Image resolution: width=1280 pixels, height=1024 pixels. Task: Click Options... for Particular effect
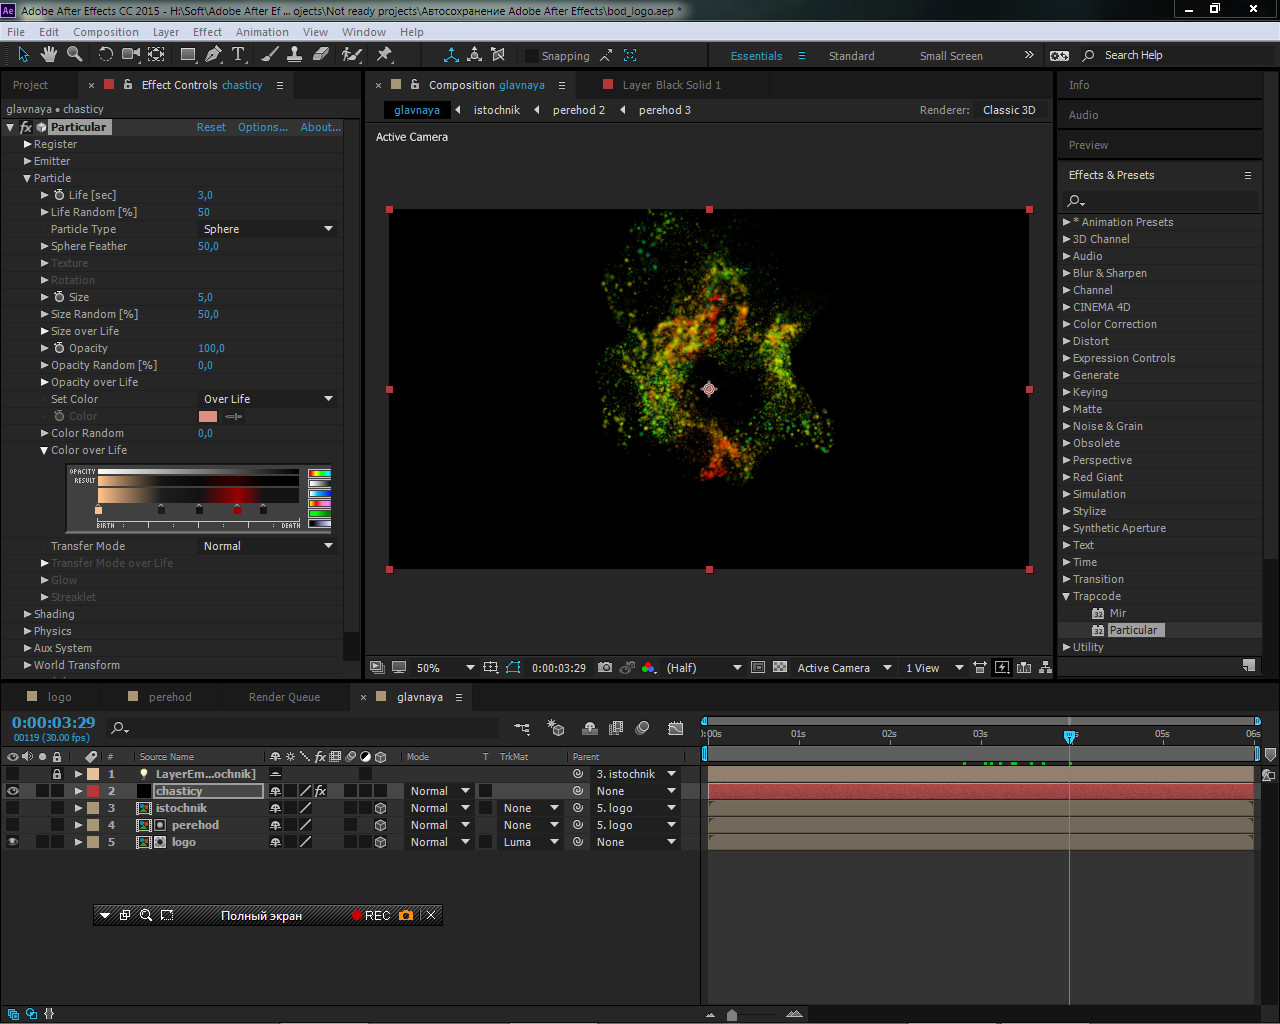[x=263, y=127]
